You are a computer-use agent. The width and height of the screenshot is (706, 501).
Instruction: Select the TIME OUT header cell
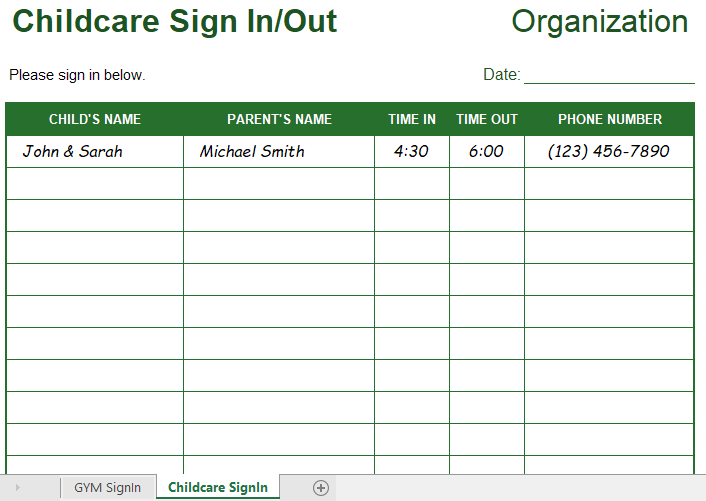(487, 119)
